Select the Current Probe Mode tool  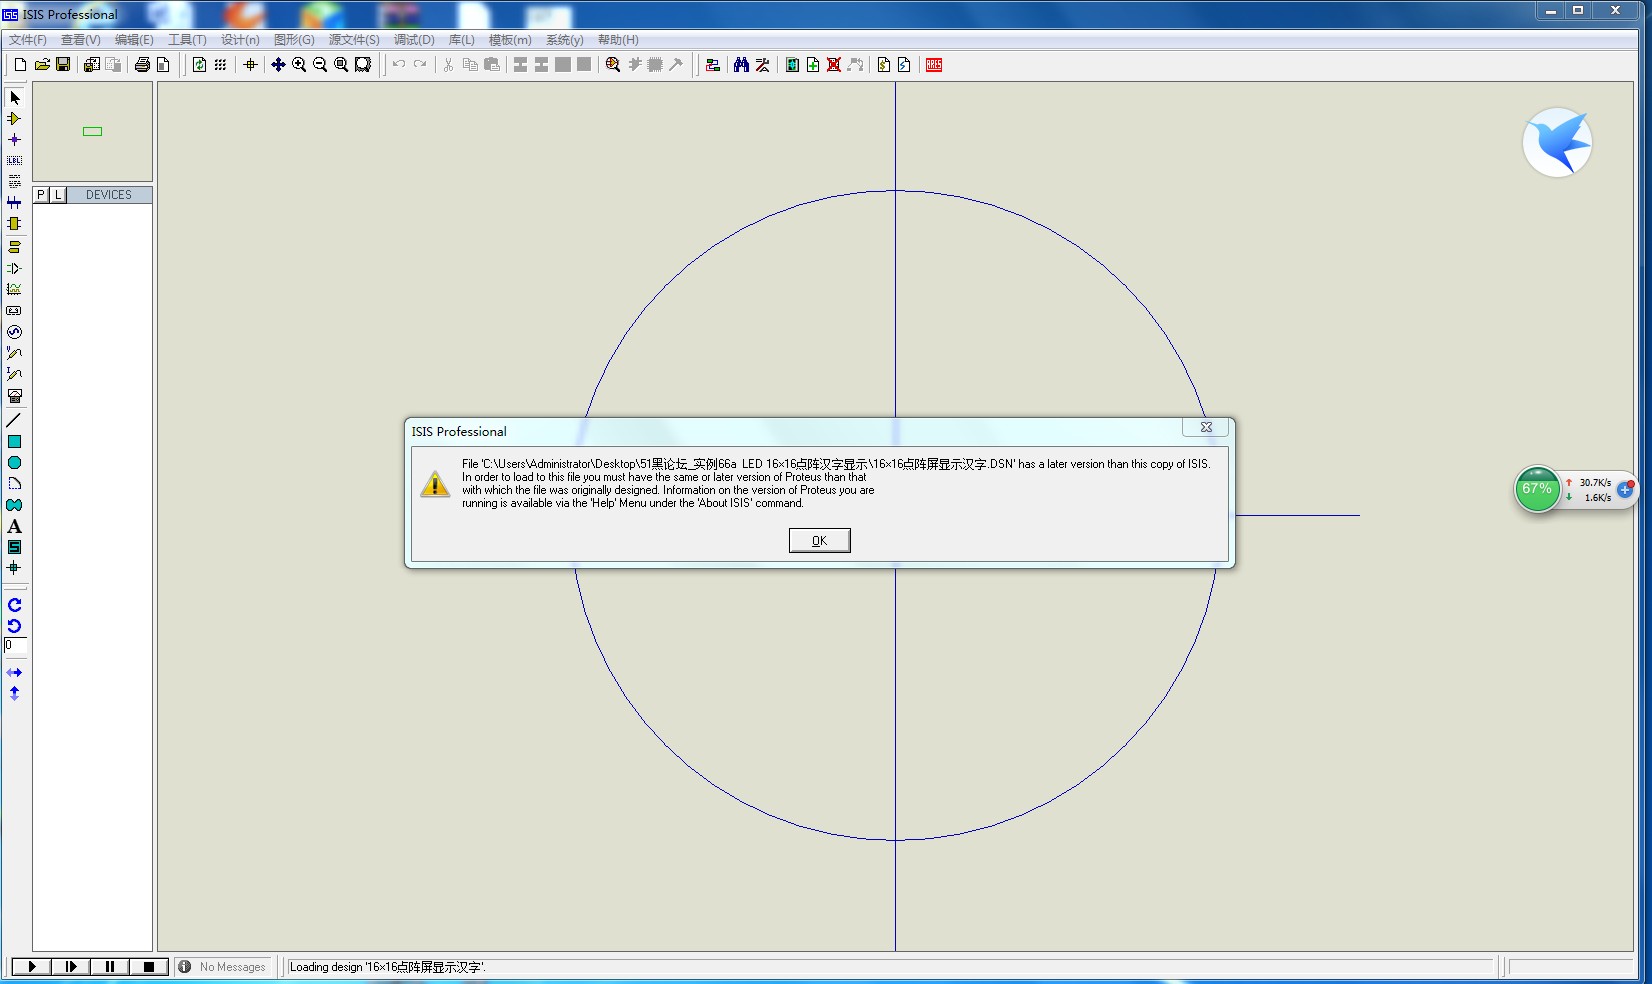tap(14, 373)
